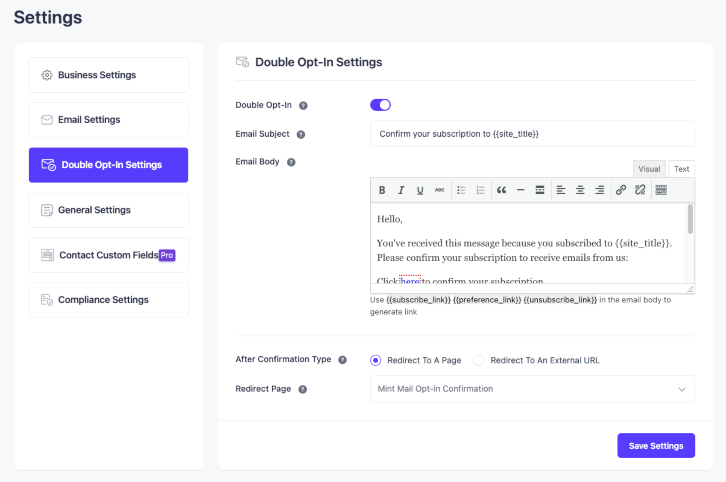Click the Email Settings envelope icon
Screen dimensions: 726x482
pyautogui.click(x=47, y=120)
